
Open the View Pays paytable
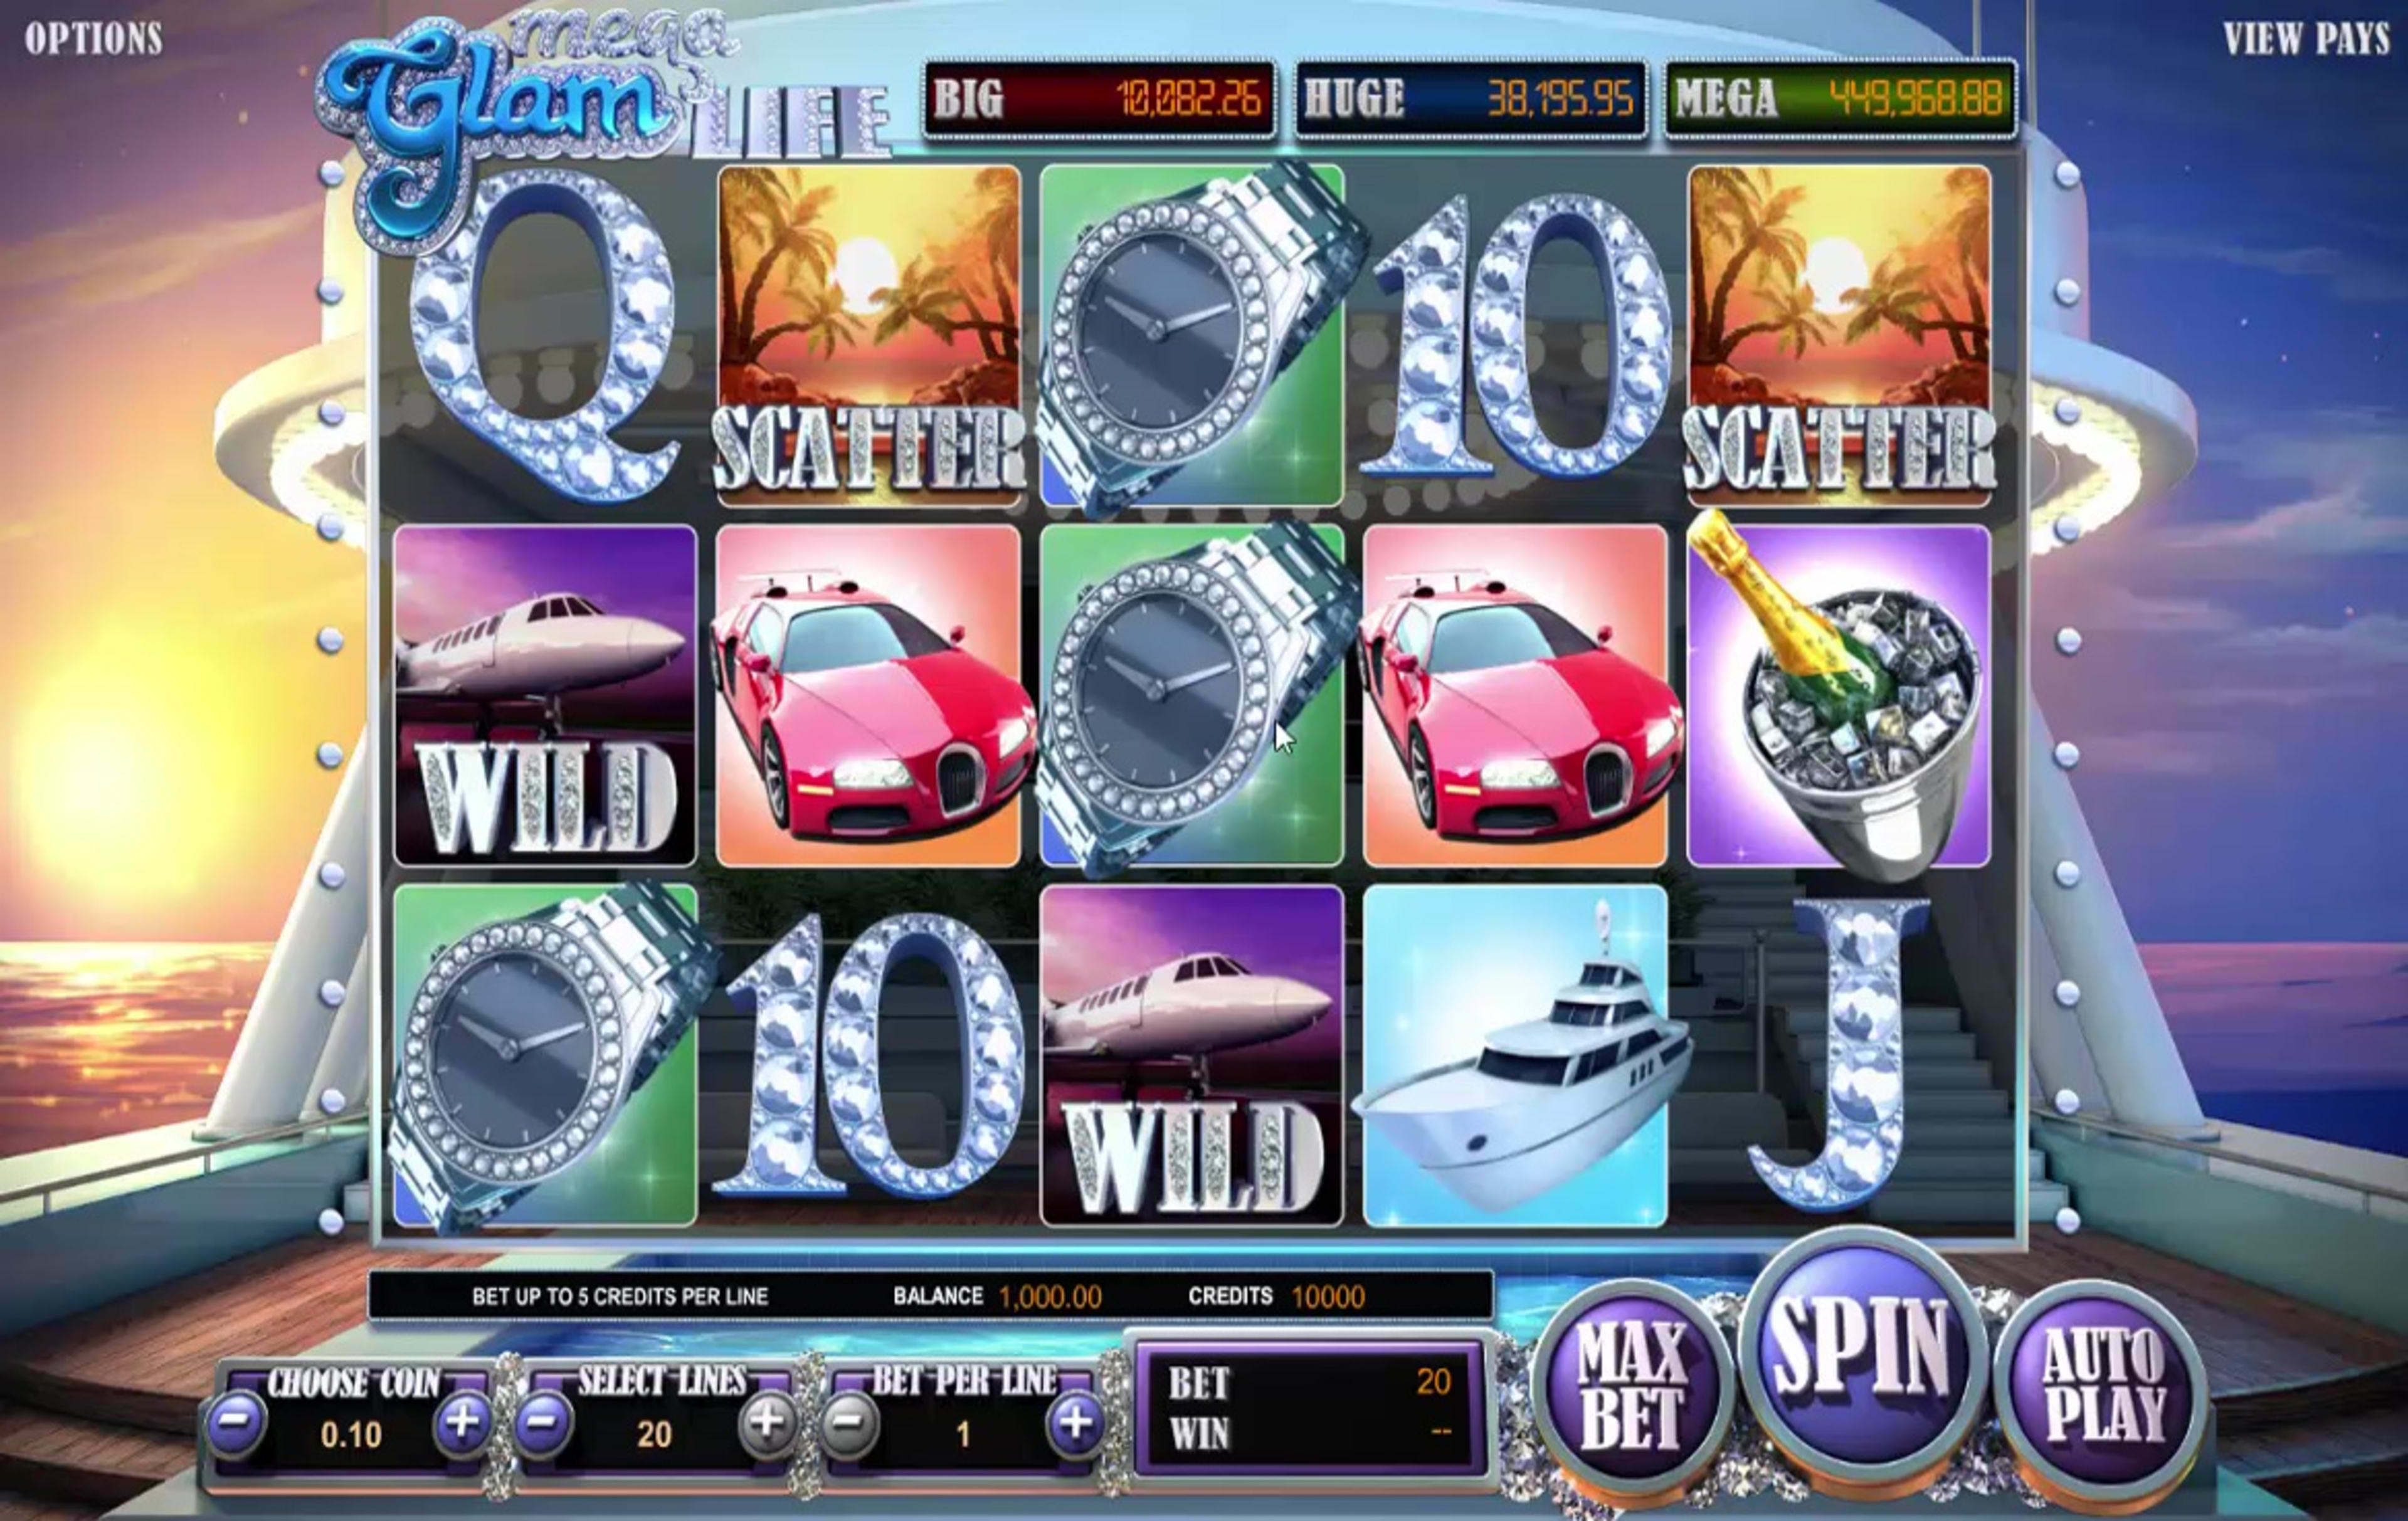click(2306, 38)
